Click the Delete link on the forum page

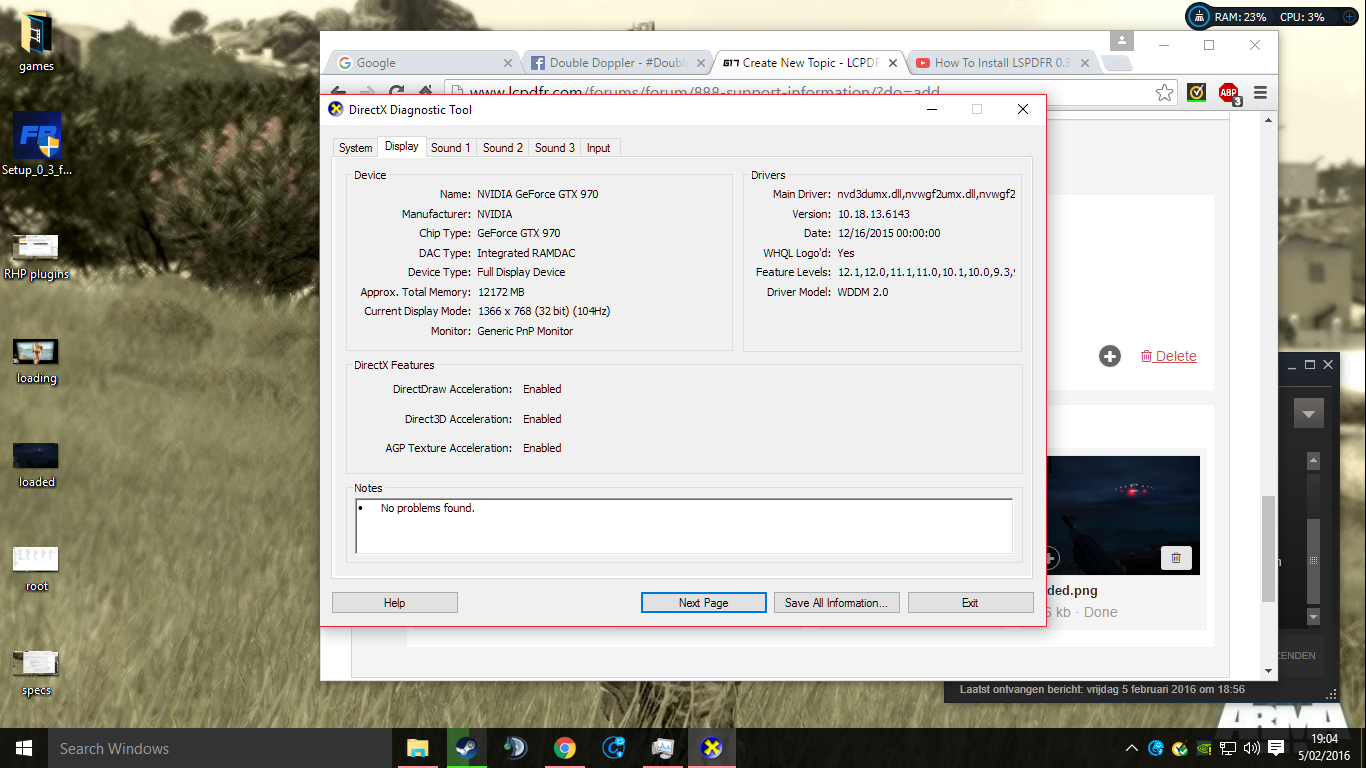coord(1169,356)
